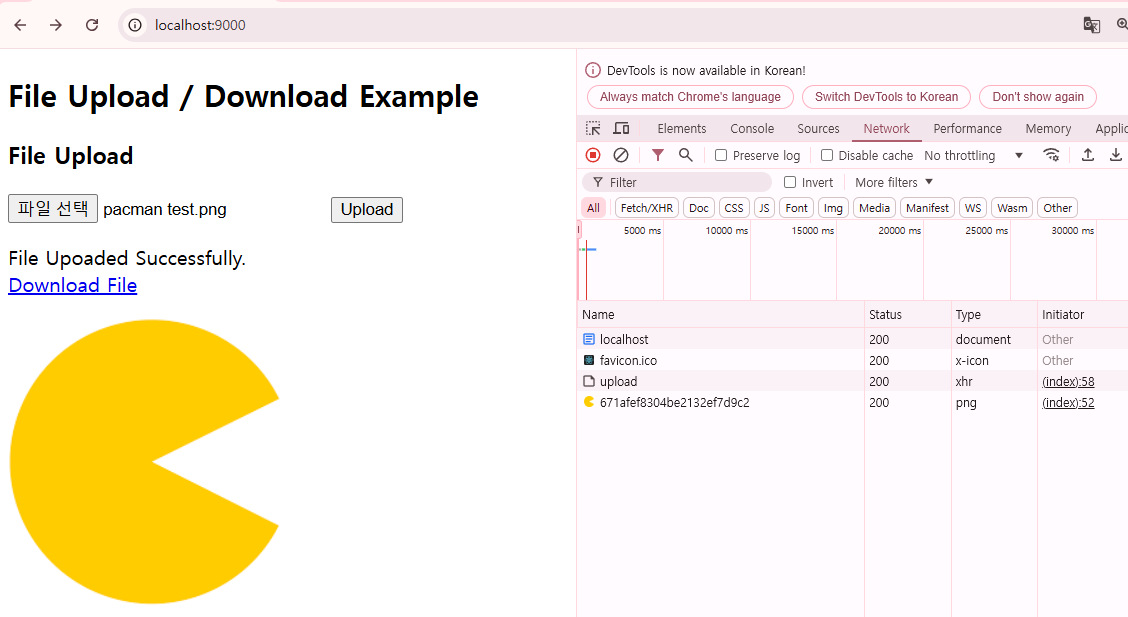Switch to the Console tab

coord(752,129)
